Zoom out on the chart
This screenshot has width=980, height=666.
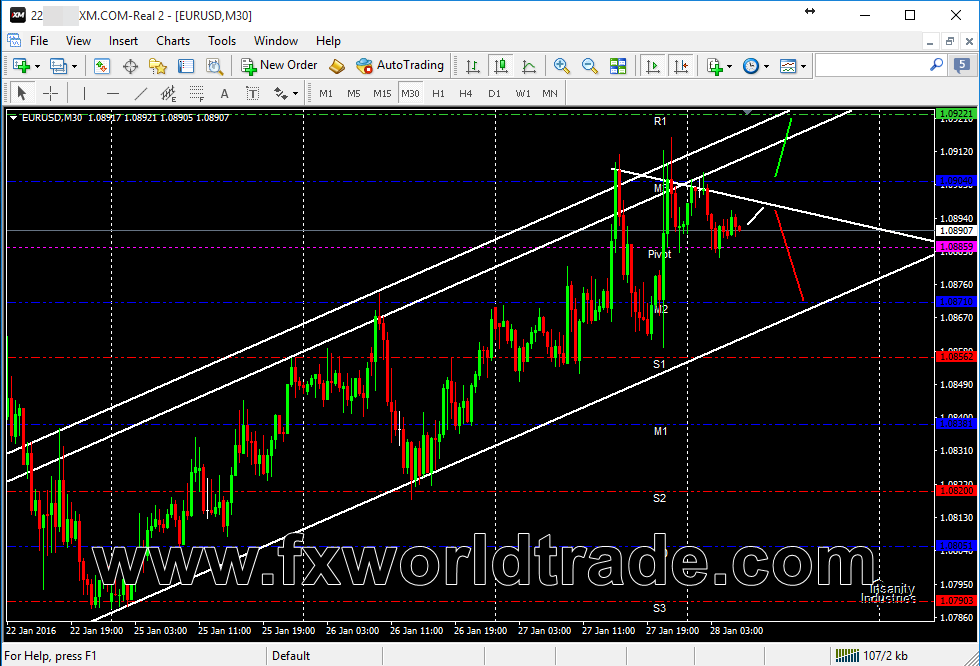pos(589,66)
